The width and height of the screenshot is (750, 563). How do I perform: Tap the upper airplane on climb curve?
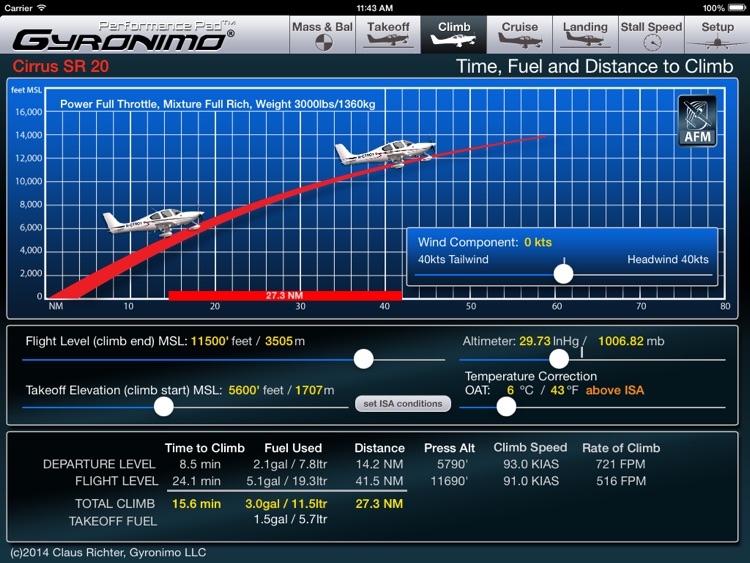(x=385, y=152)
